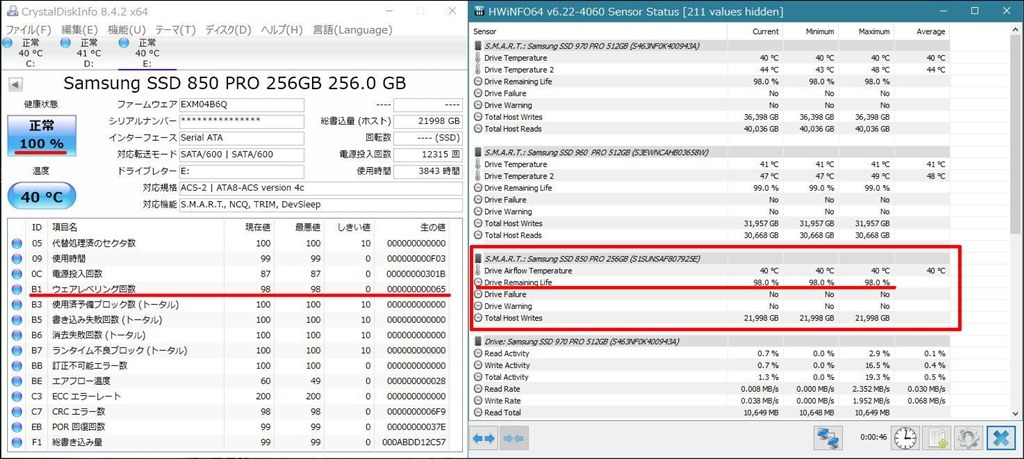Click the 40 °C temperature button
Screen dimensions: 1024x459
[x=42, y=196]
